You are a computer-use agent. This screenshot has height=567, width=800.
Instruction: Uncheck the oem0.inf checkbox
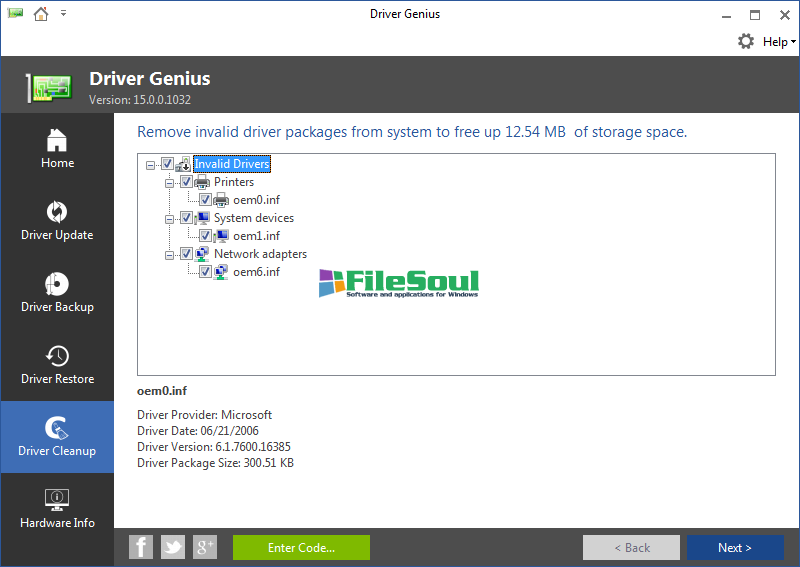pyautogui.click(x=205, y=200)
